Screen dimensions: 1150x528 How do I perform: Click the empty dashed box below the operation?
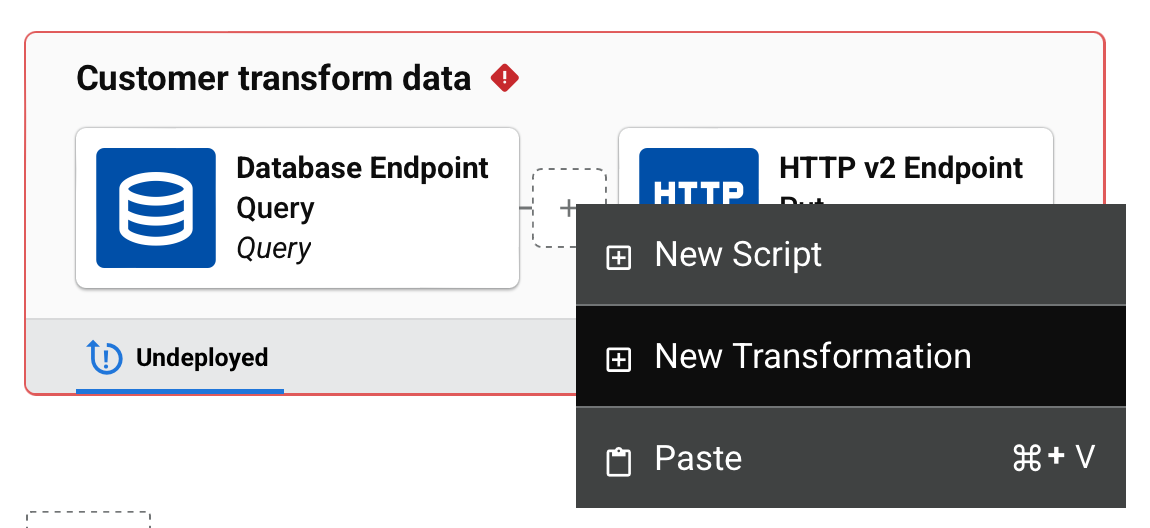point(88,520)
